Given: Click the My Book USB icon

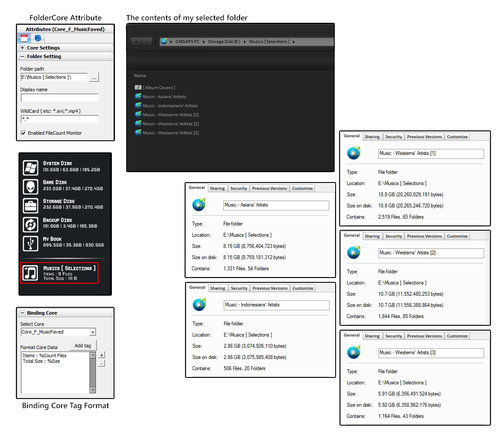Looking at the screenshot, I should (30, 243).
